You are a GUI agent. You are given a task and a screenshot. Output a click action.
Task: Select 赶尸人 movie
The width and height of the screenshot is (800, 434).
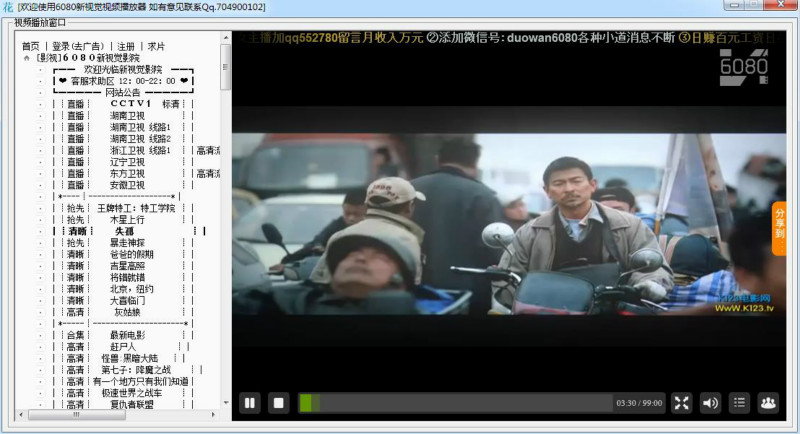(123, 347)
